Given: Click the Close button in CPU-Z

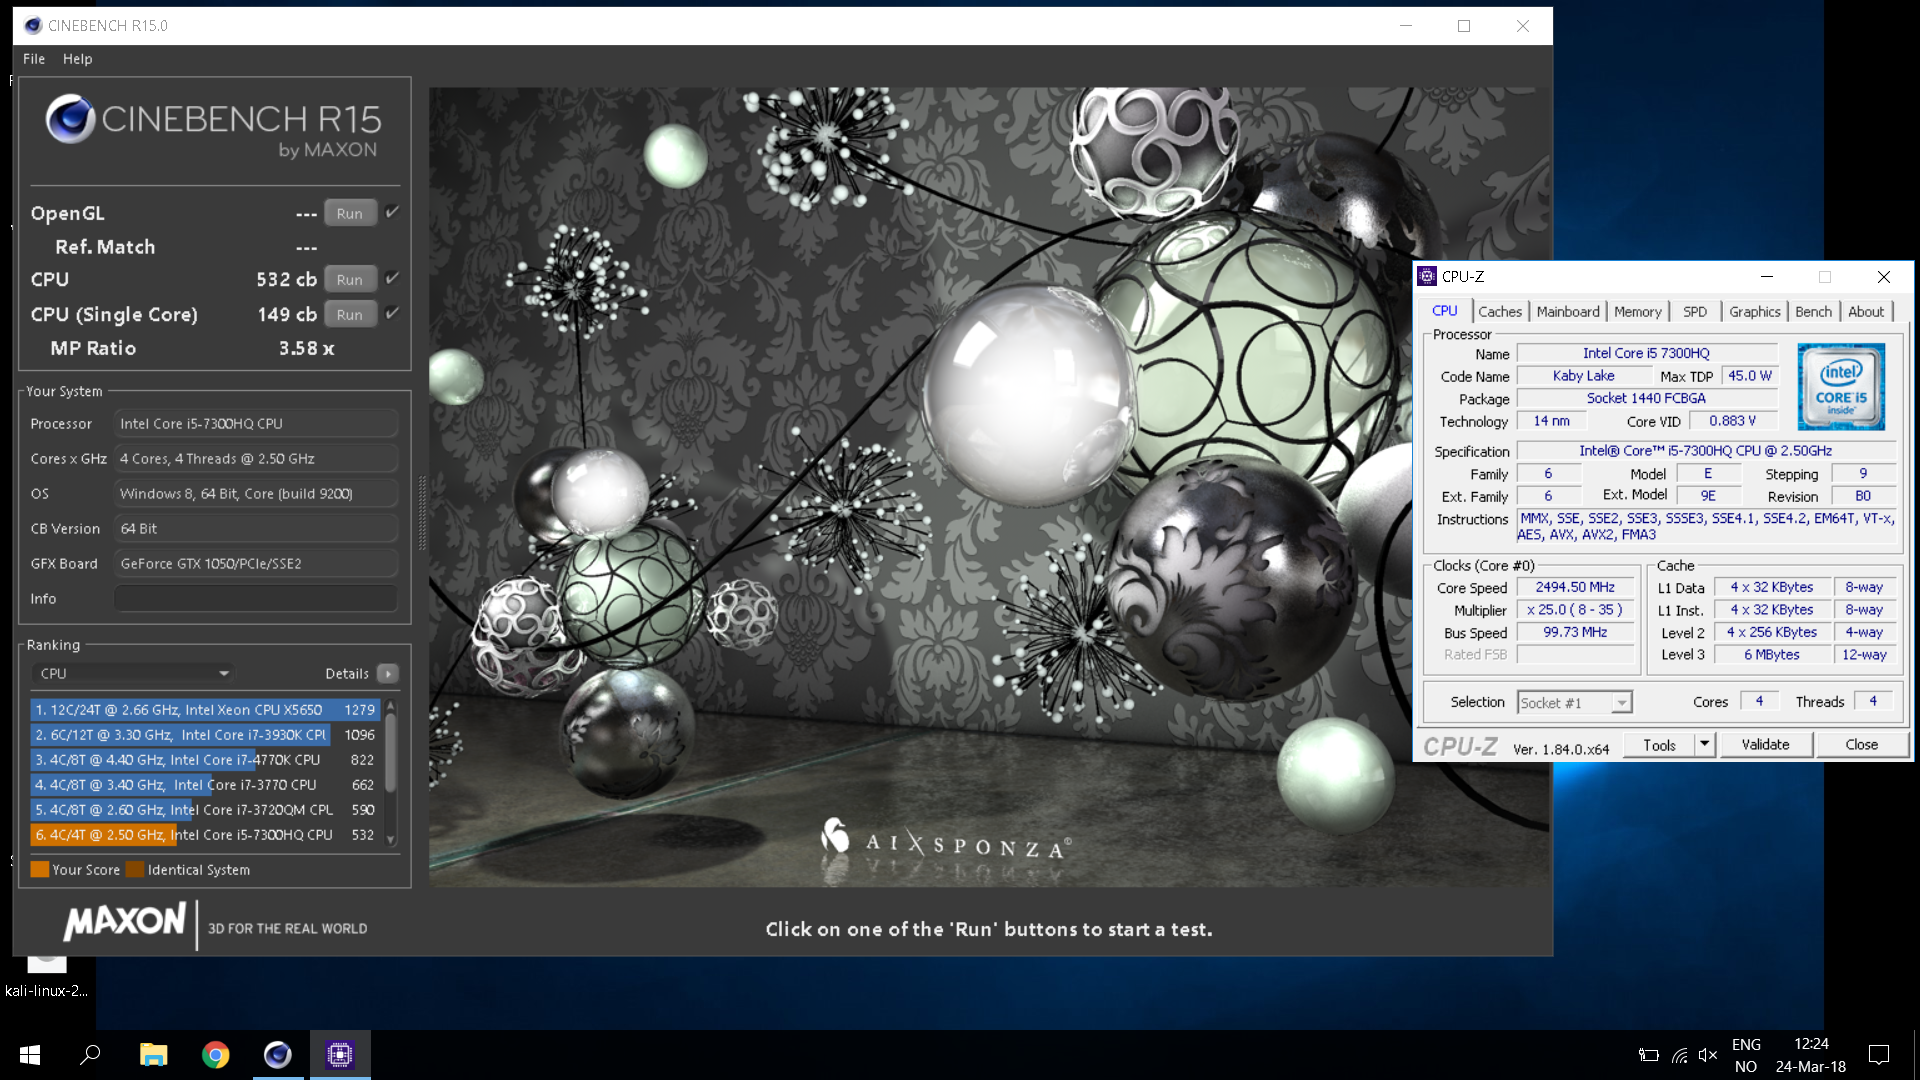Looking at the screenshot, I should click(x=1861, y=745).
